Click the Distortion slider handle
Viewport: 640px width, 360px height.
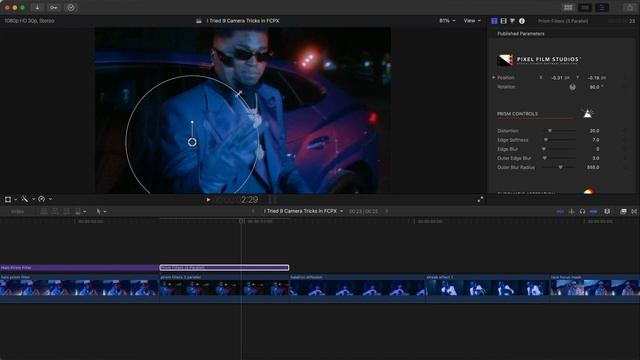click(x=550, y=131)
